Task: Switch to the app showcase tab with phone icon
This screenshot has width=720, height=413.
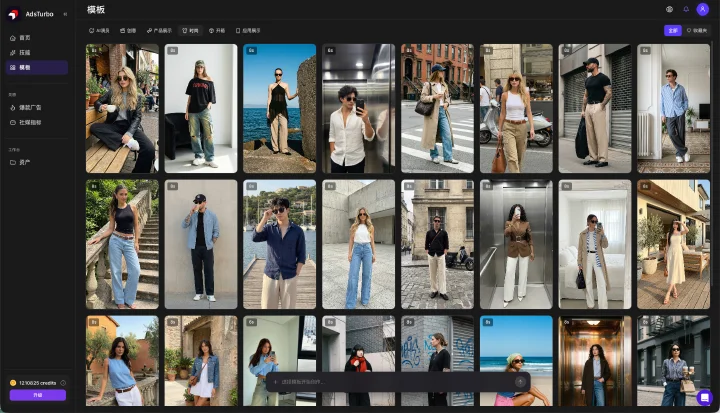Action: tap(248, 31)
